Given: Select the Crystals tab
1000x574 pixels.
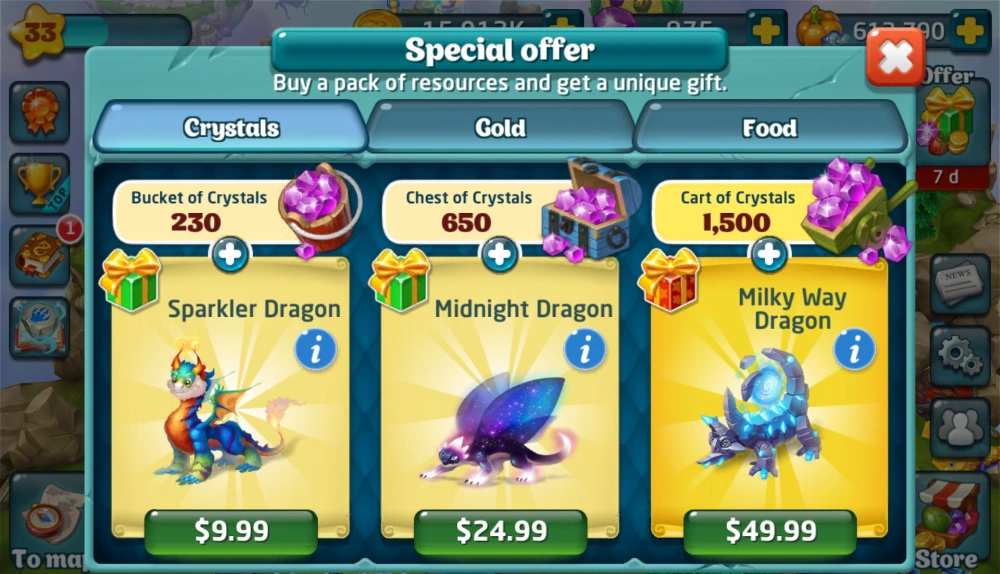Looking at the screenshot, I should pyautogui.click(x=231, y=128).
